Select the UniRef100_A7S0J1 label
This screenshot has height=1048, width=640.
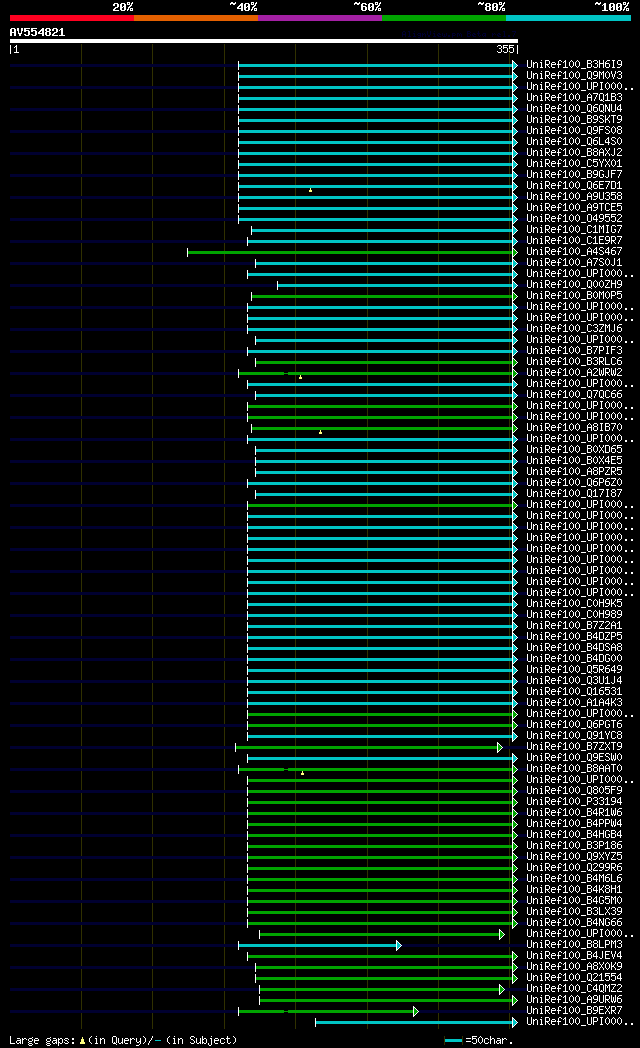(574, 263)
